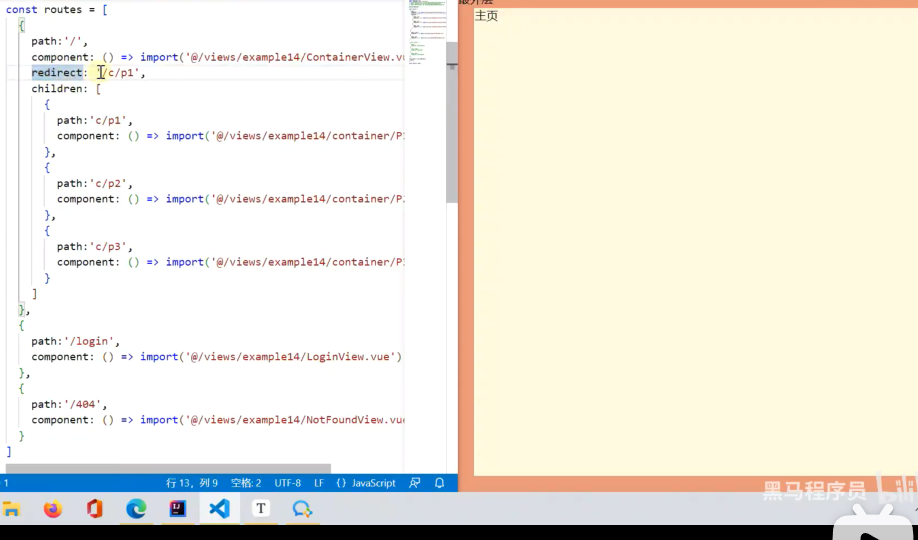Change language mode from JavaScript
The image size is (918, 540).
[x=366, y=483]
